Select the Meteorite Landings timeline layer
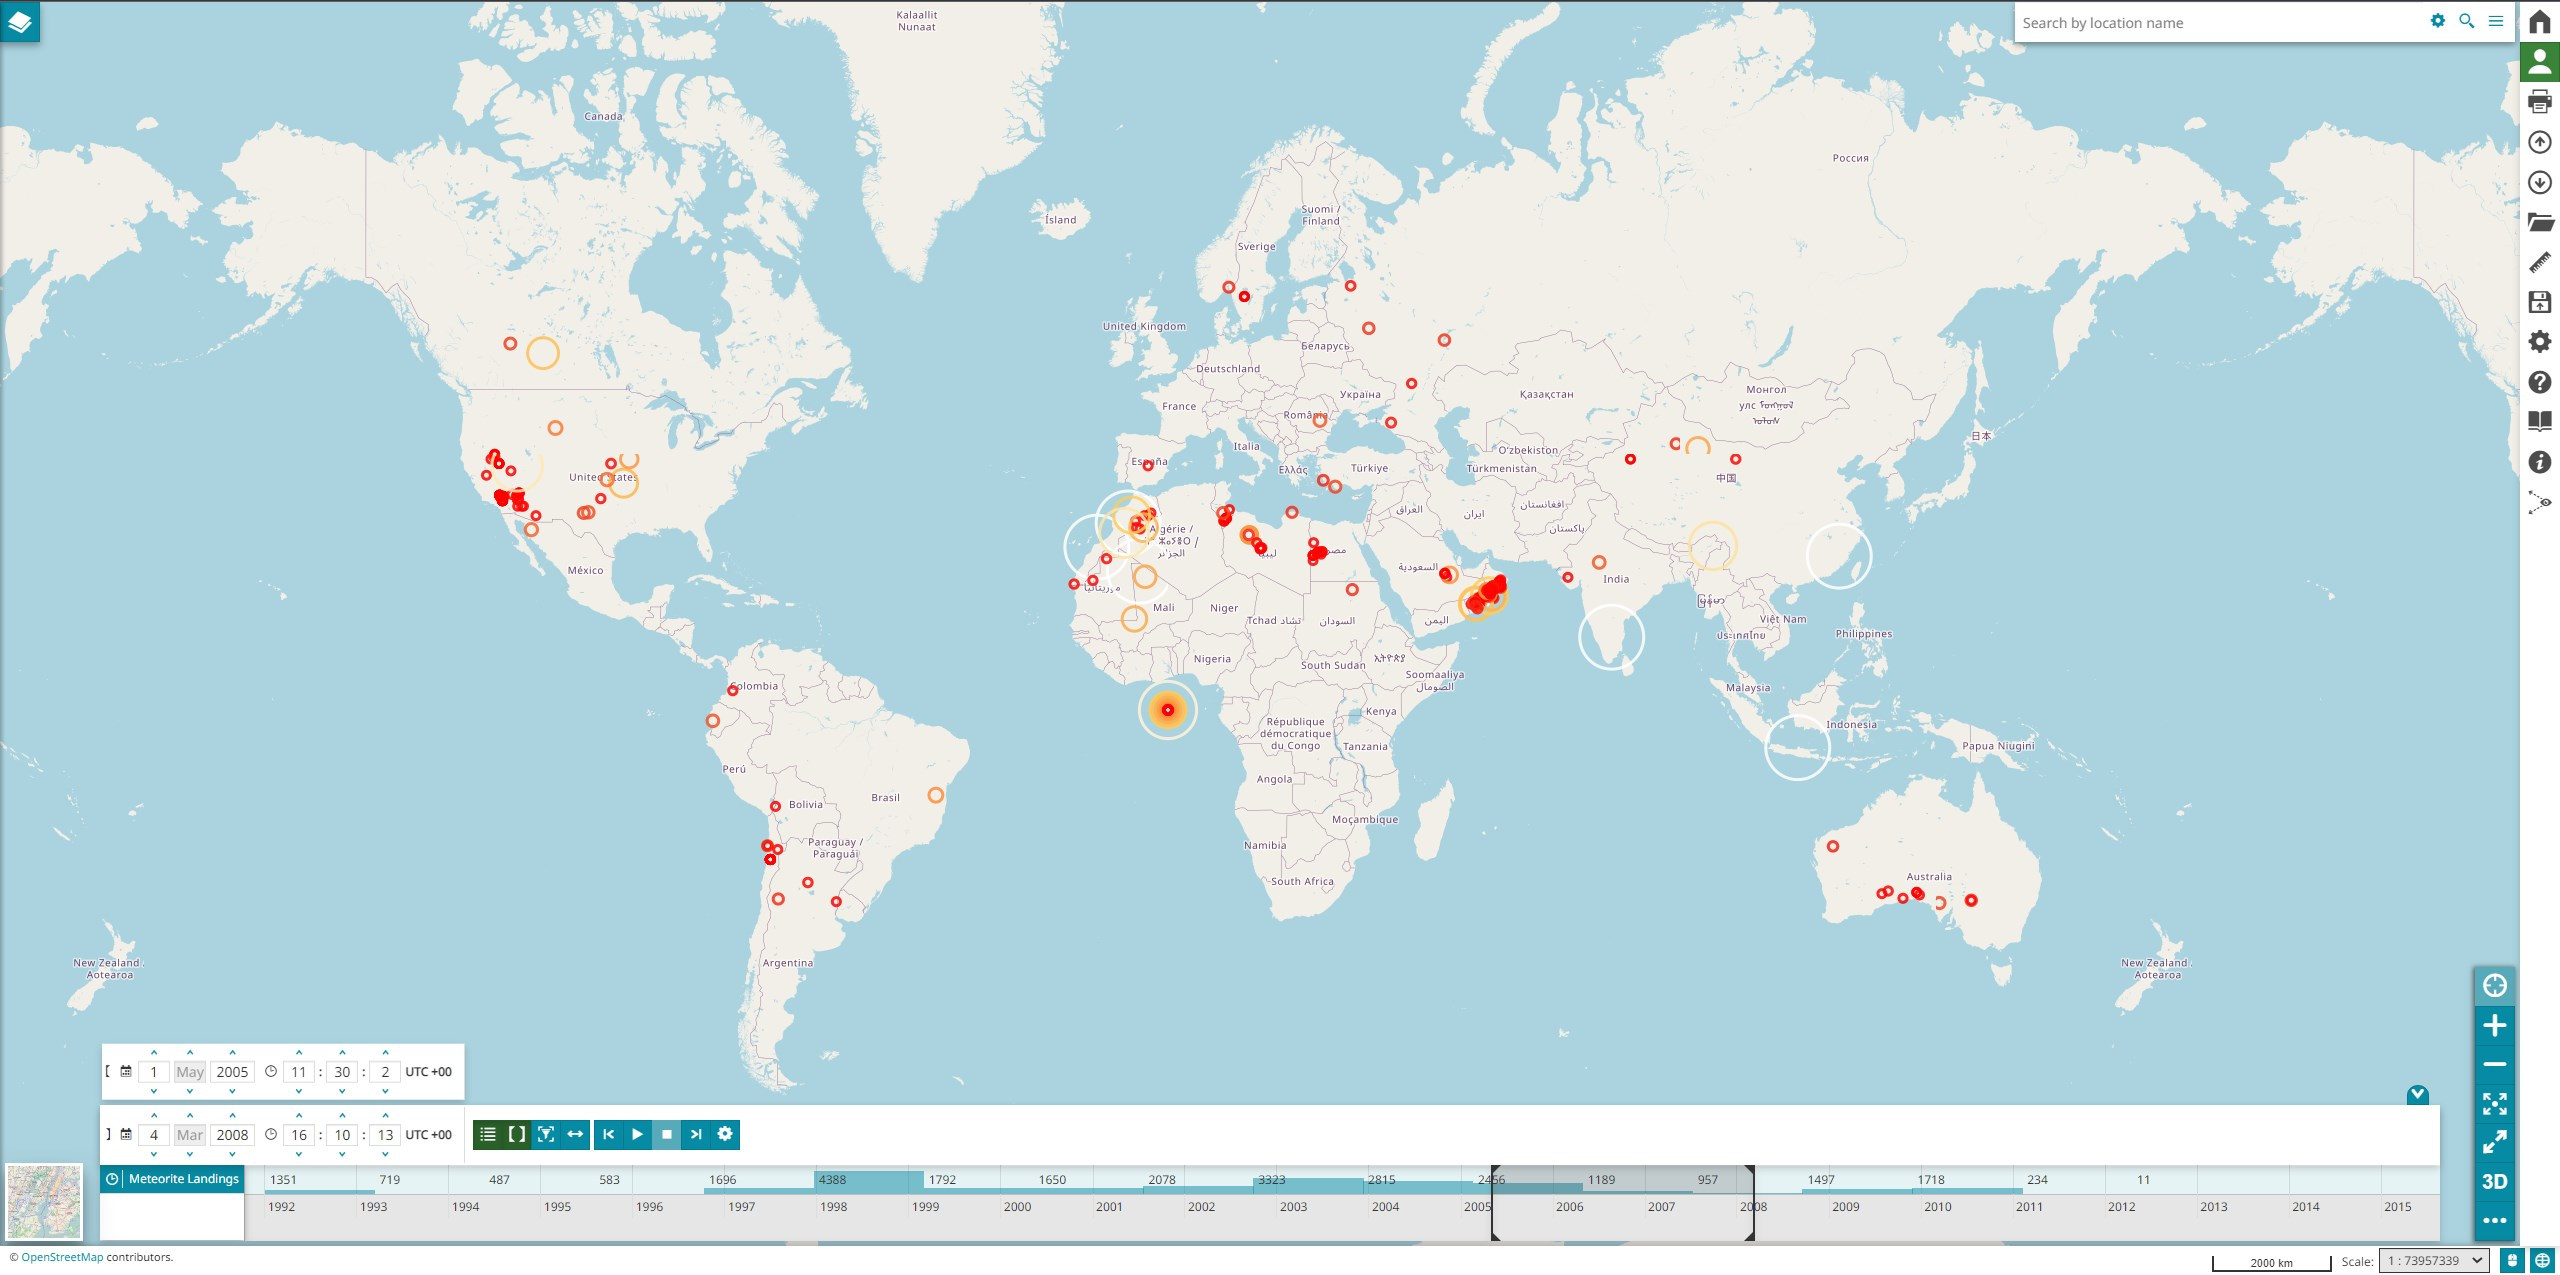This screenshot has height=1275, width=2560. (183, 1179)
